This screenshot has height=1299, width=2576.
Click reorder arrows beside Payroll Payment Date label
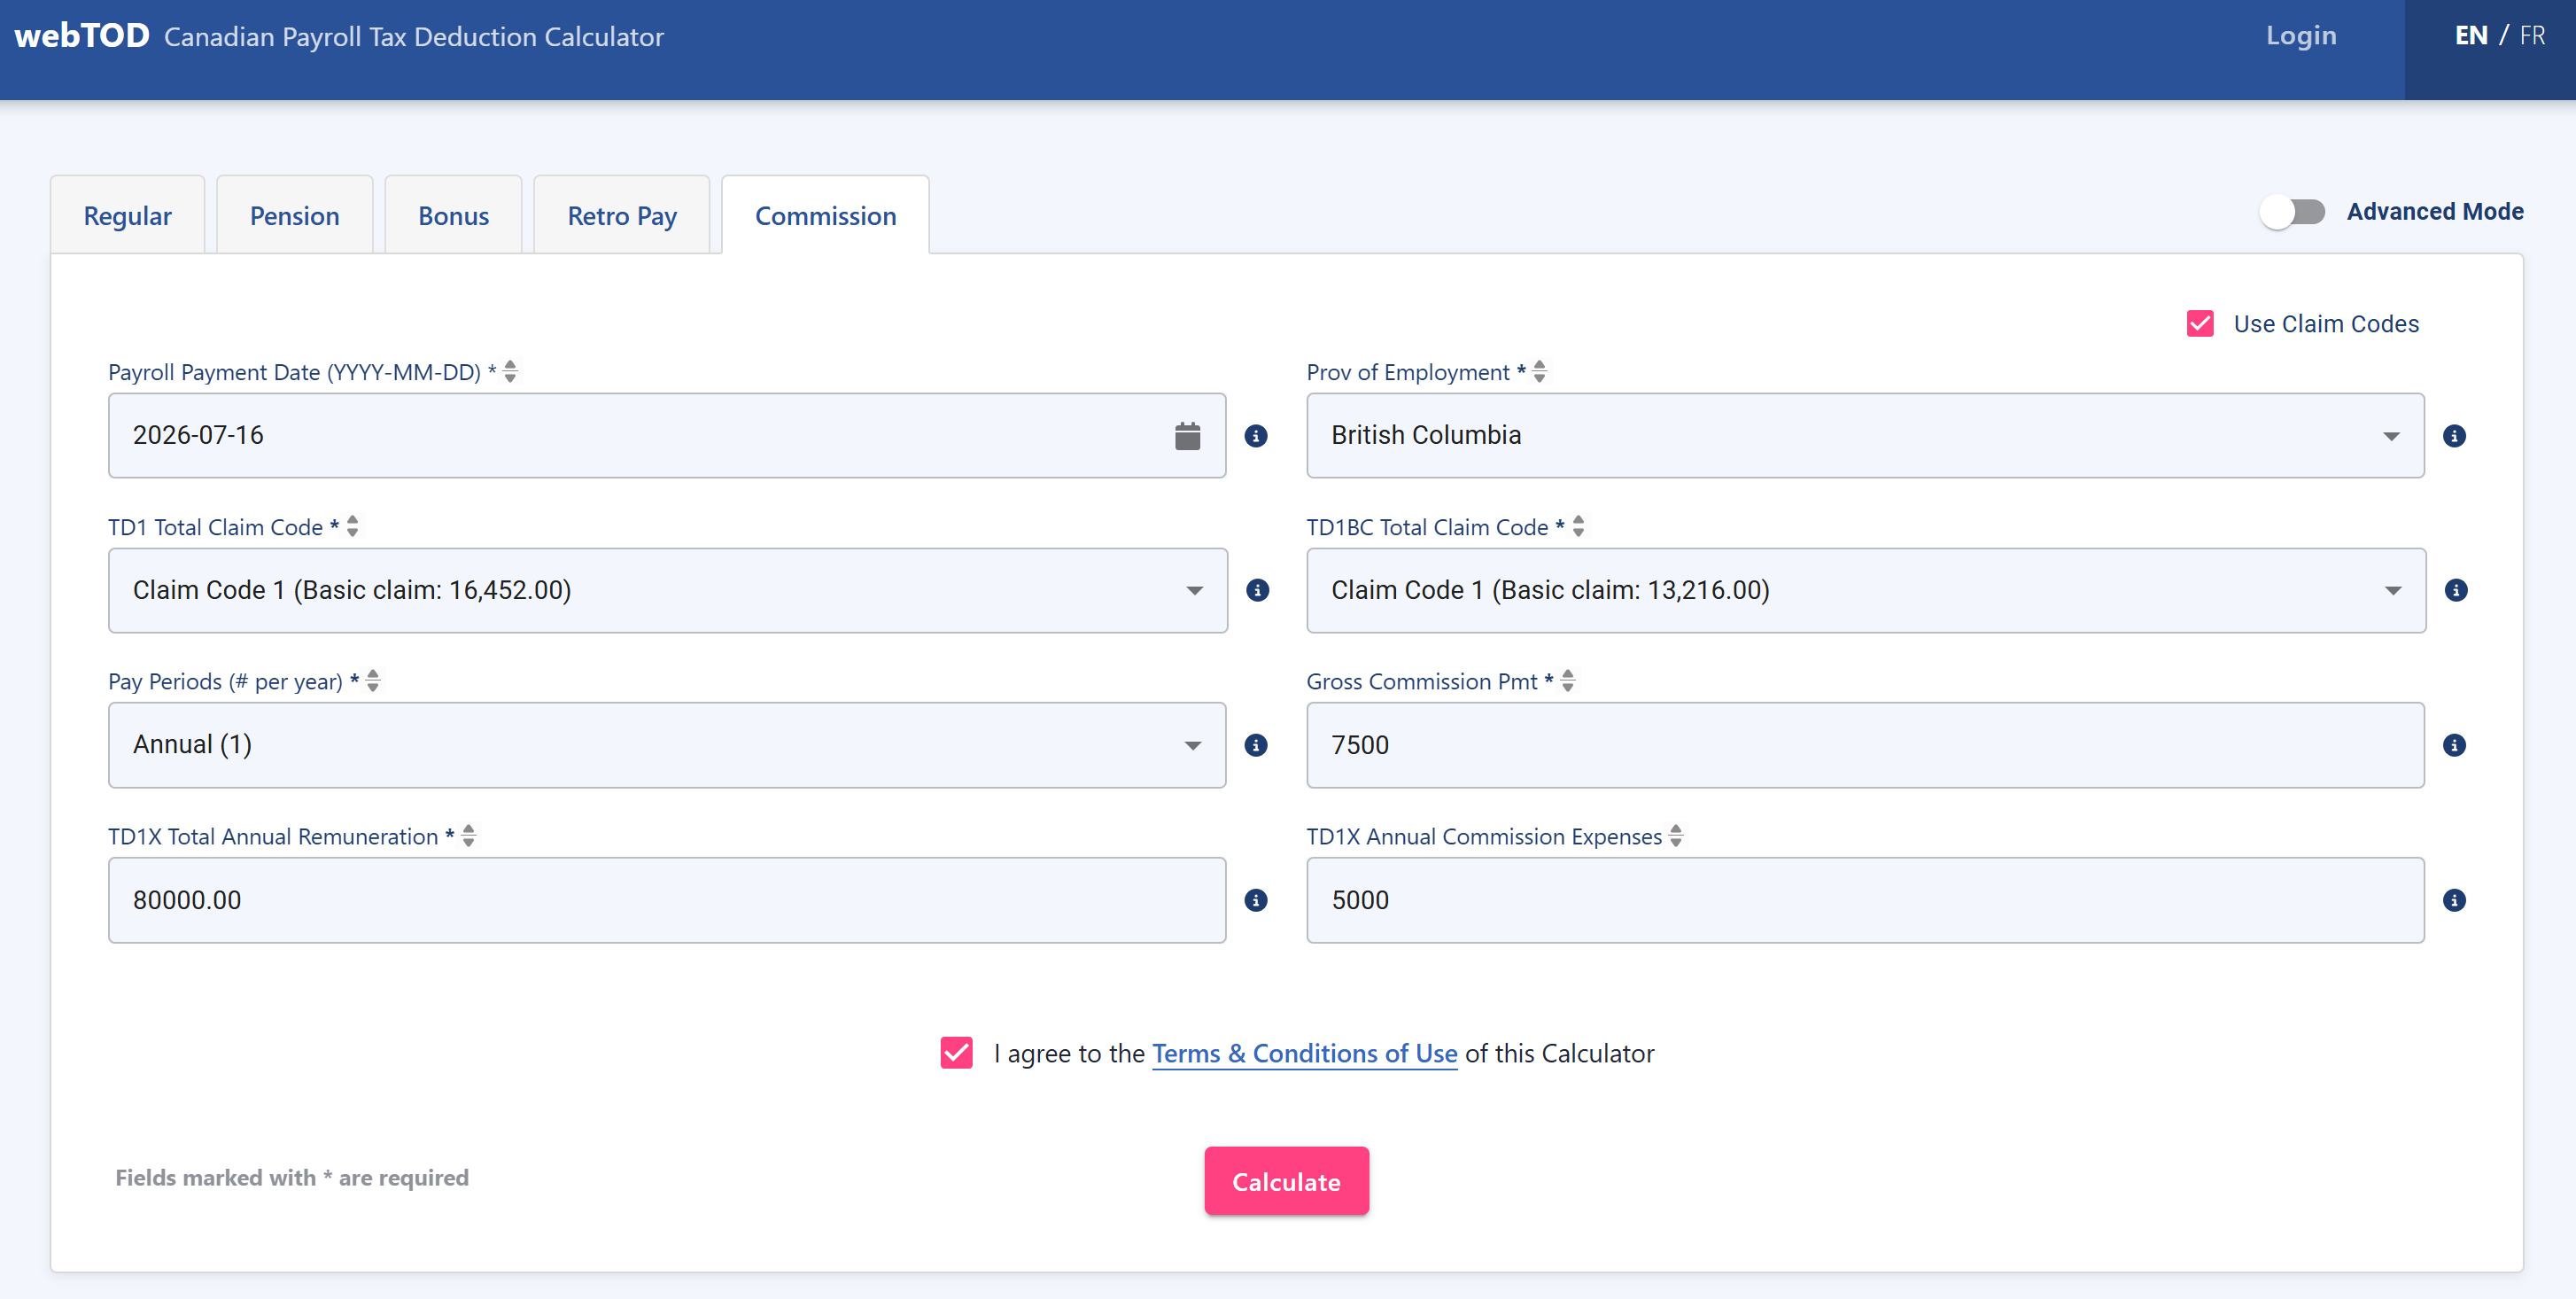coord(510,372)
